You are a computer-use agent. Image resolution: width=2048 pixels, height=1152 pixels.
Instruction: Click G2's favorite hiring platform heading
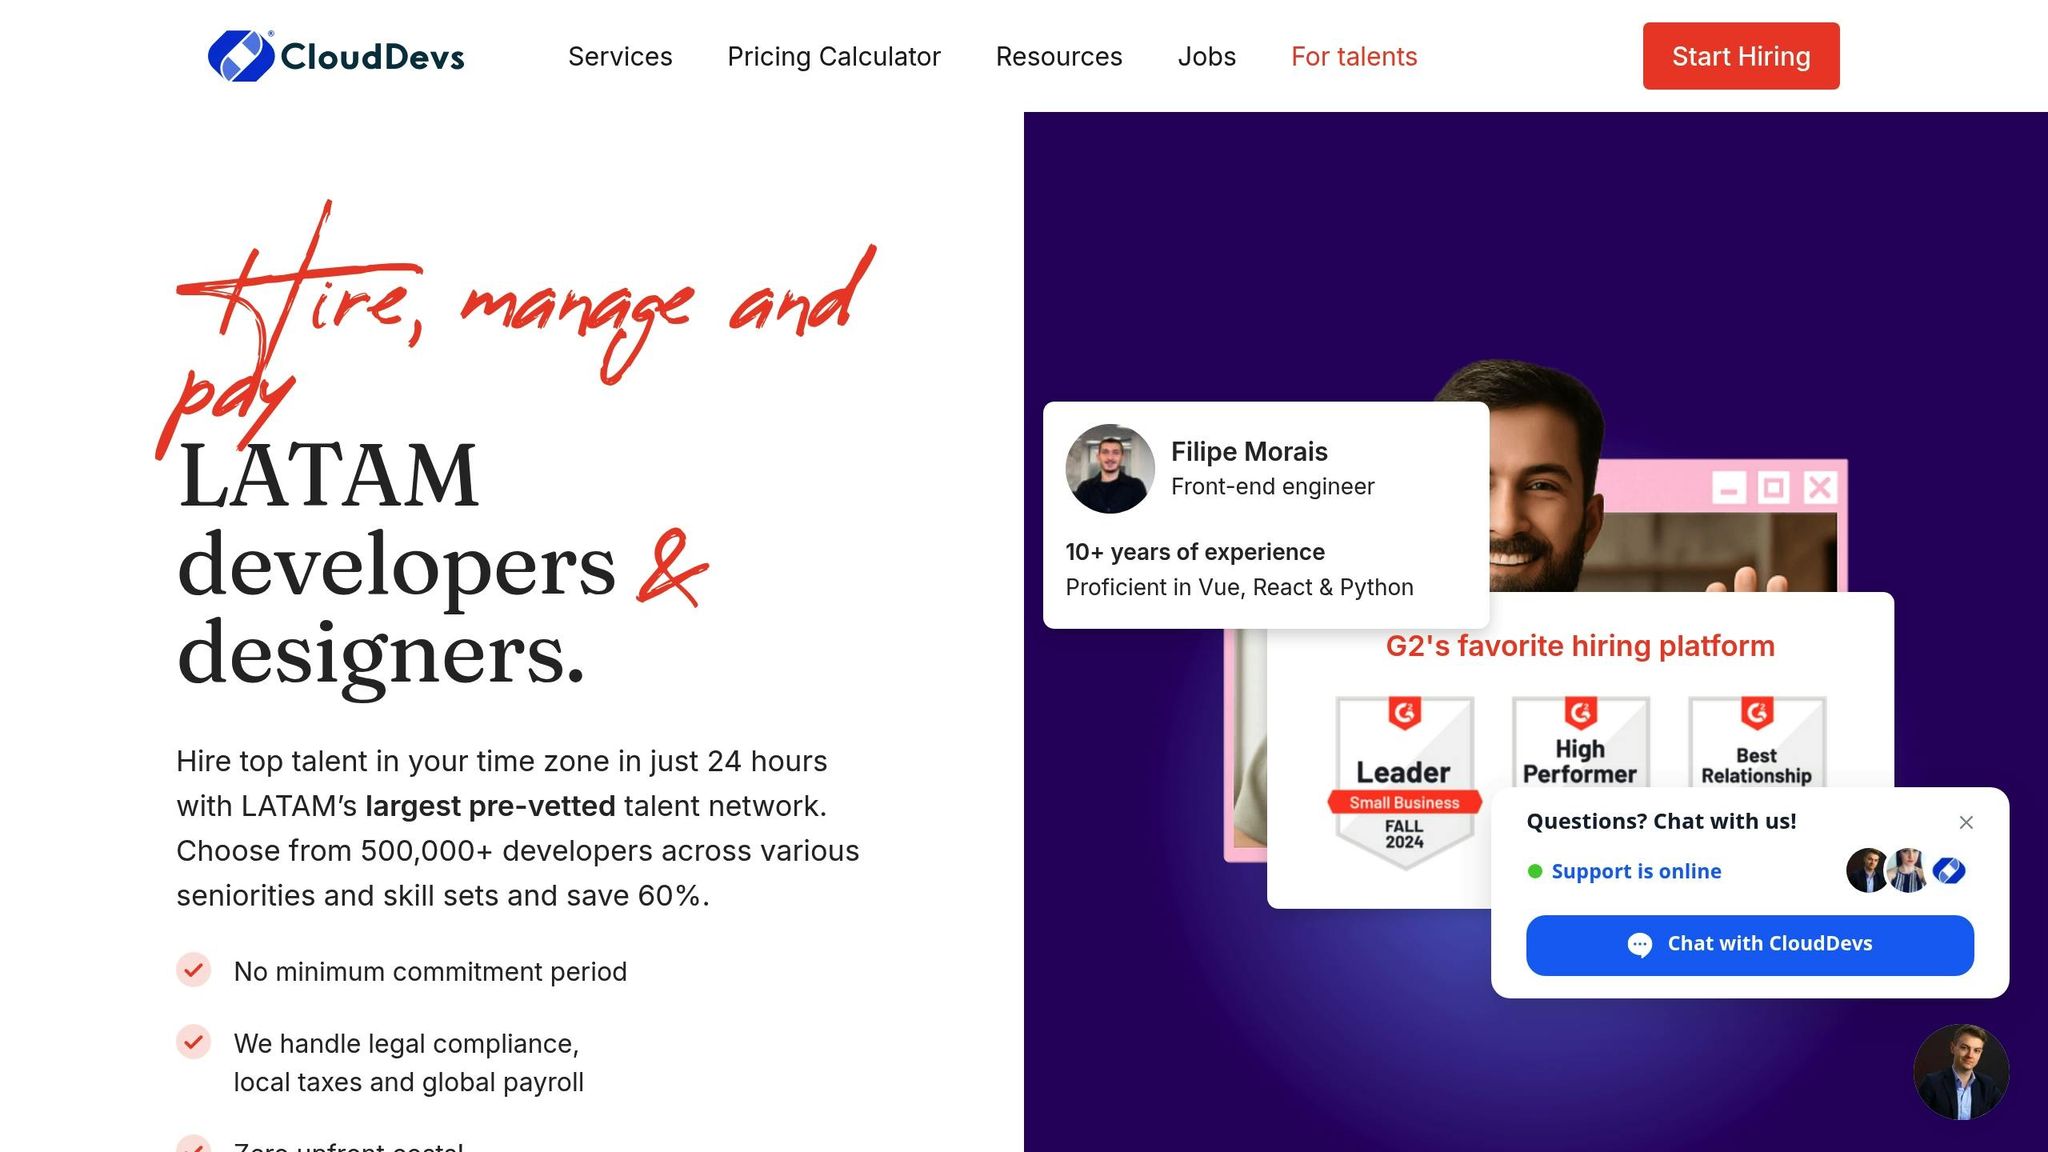coord(1580,646)
